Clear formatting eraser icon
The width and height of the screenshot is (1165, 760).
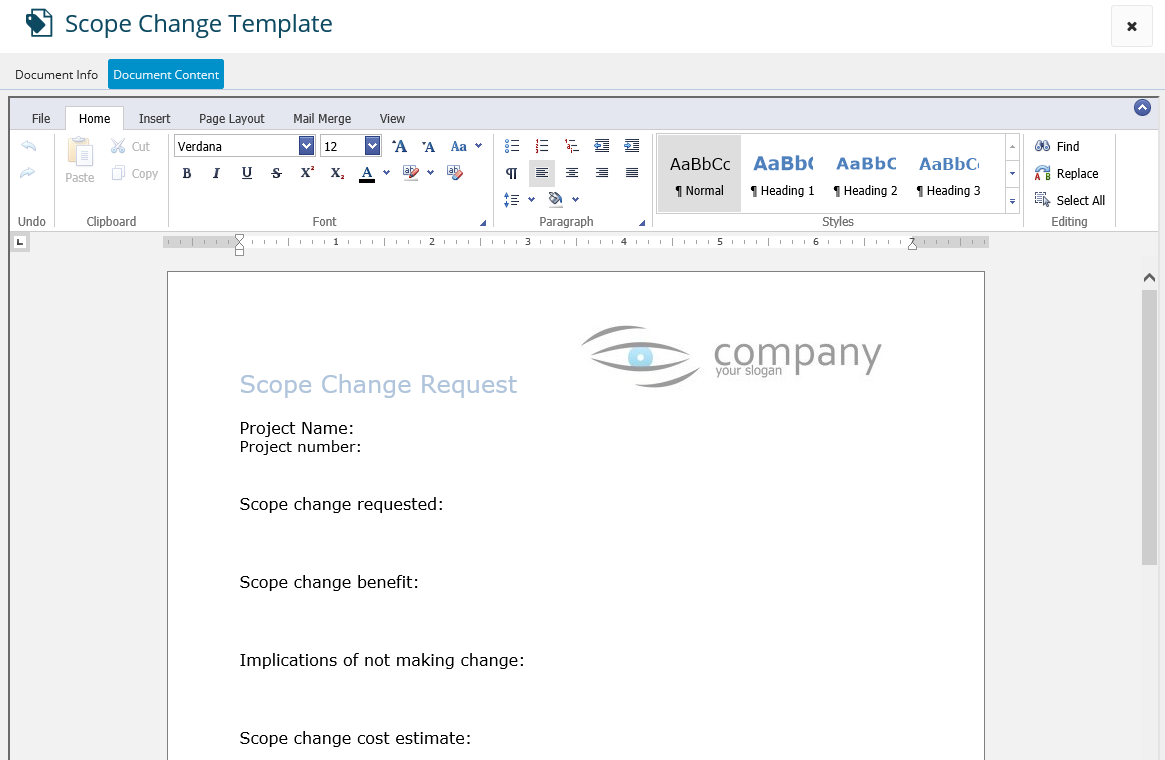coord(455,173)
